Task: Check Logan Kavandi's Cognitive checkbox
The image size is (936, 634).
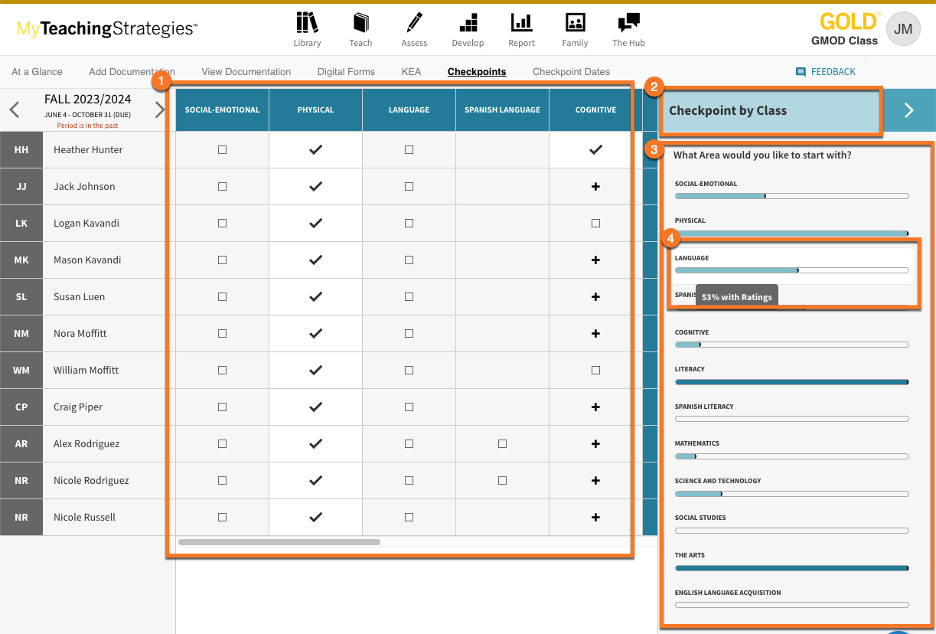Action: (594, 223)
